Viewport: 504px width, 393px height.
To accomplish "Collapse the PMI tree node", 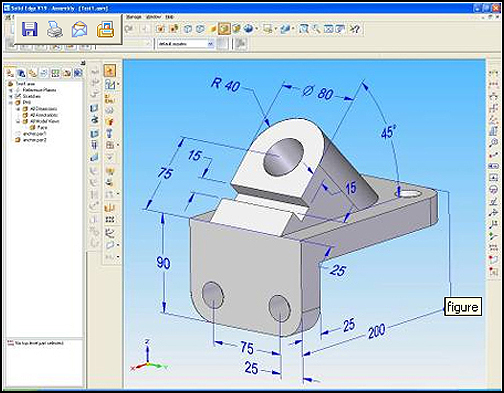I will [x=11, y=102].
